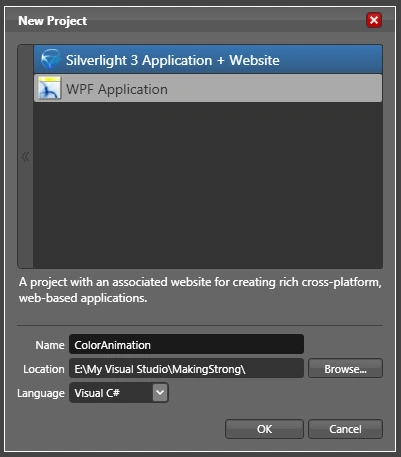Click the Location label
The width and height of the screenshot is (401, 457).
pos(44,369)
